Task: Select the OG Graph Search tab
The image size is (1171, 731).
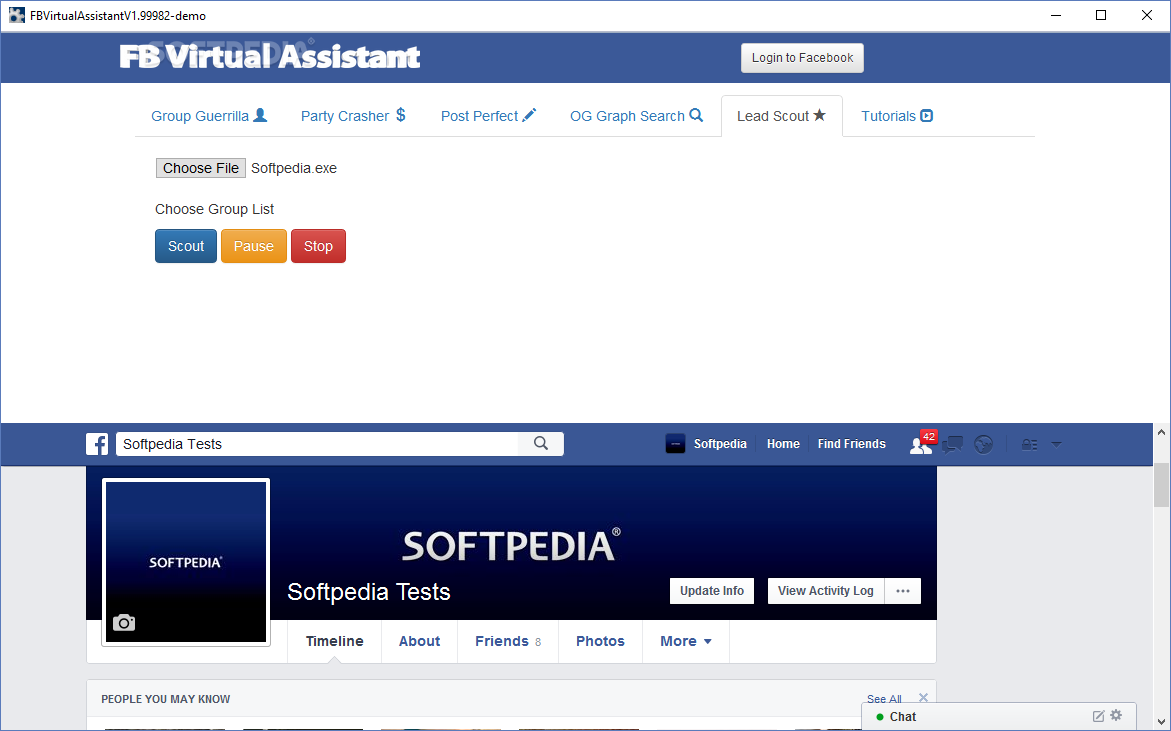Action: tap(636, 116)
